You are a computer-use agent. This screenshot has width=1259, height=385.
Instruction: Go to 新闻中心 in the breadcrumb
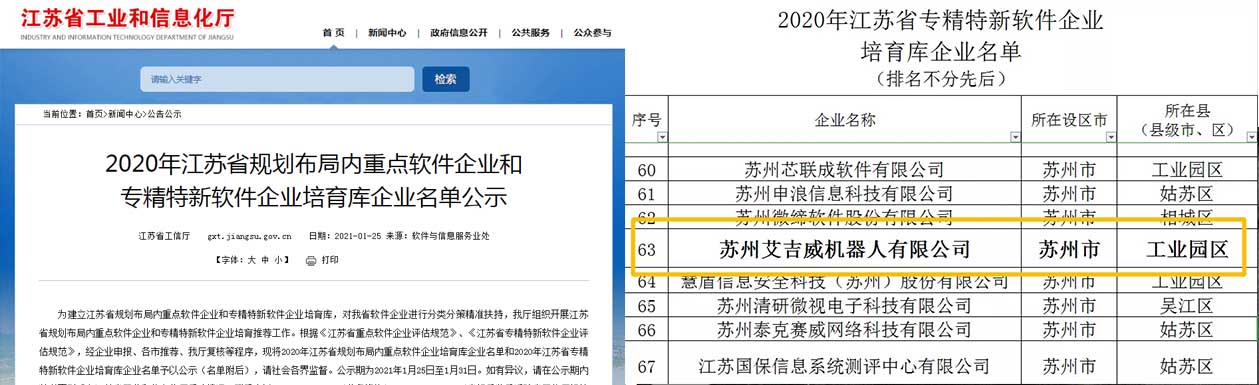point(125,114)
